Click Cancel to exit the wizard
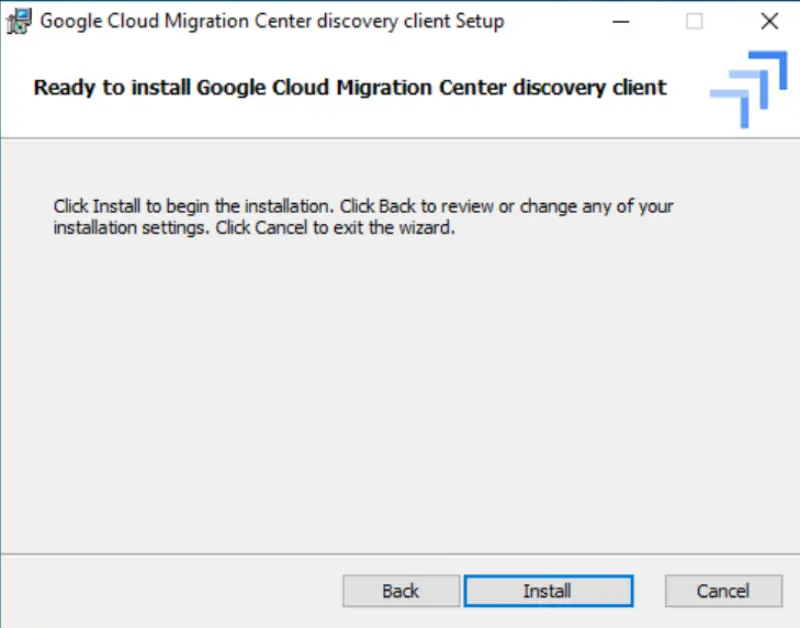Image resolution: width=800 pixels, height=628 pixels. click(x=723, y=590)
